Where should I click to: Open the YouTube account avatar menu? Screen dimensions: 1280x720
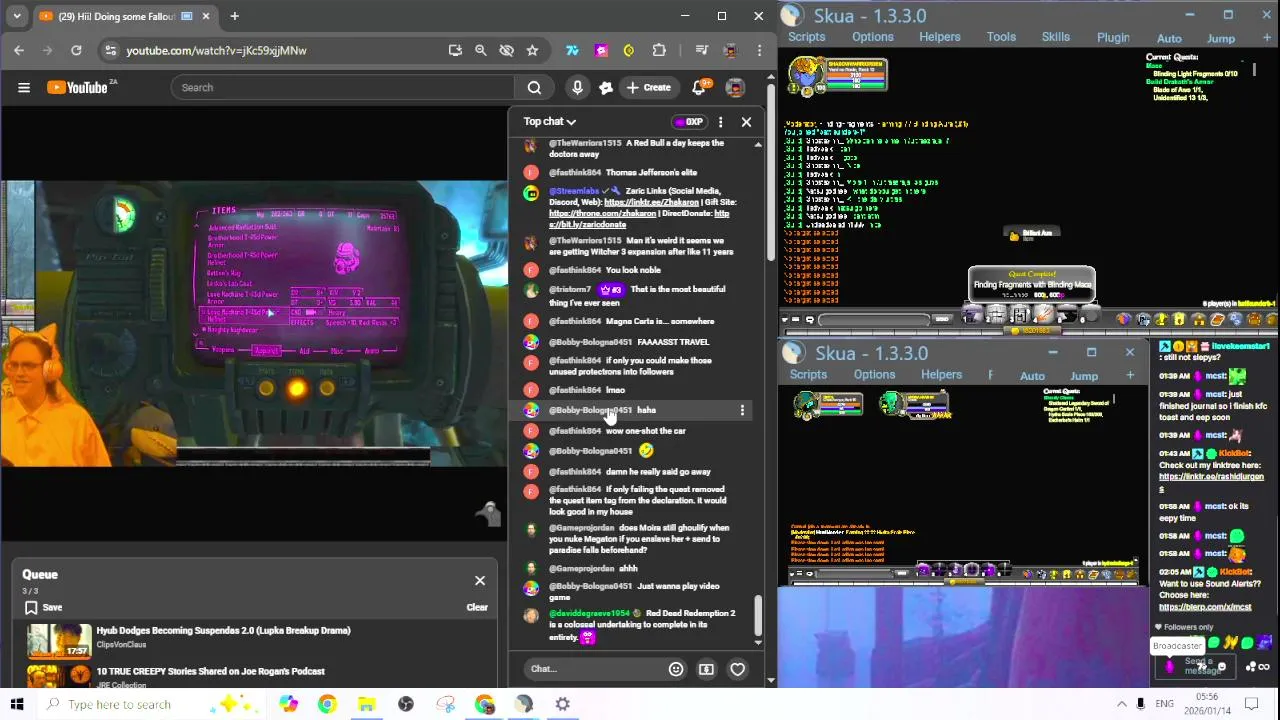tap(735, 88)
